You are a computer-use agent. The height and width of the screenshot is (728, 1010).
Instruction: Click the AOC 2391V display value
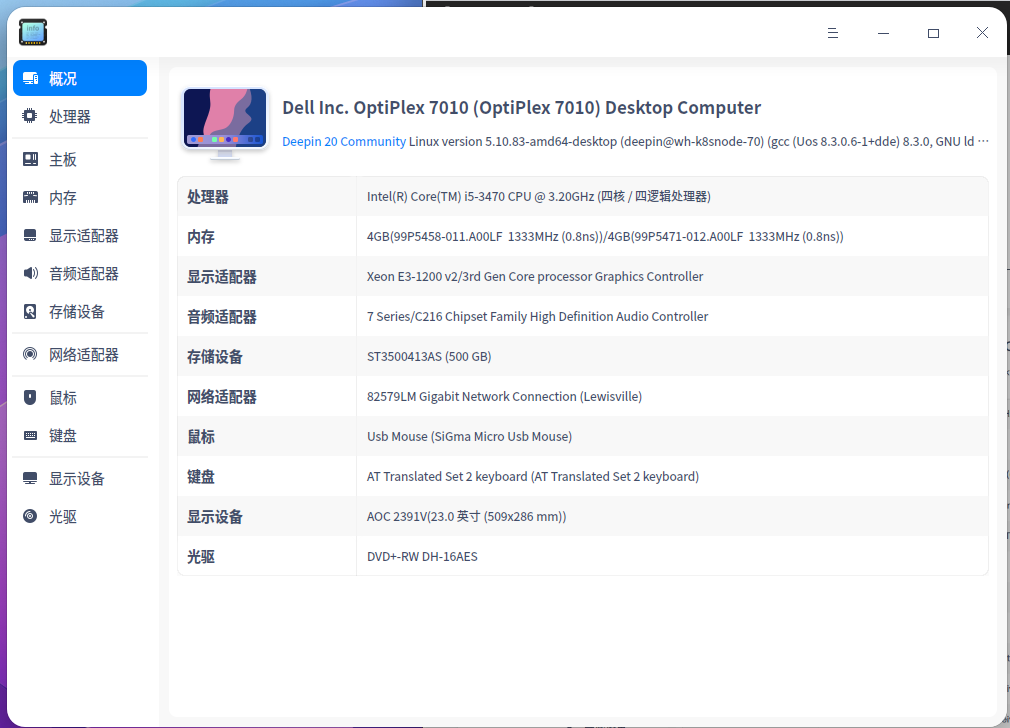point(466,516)
